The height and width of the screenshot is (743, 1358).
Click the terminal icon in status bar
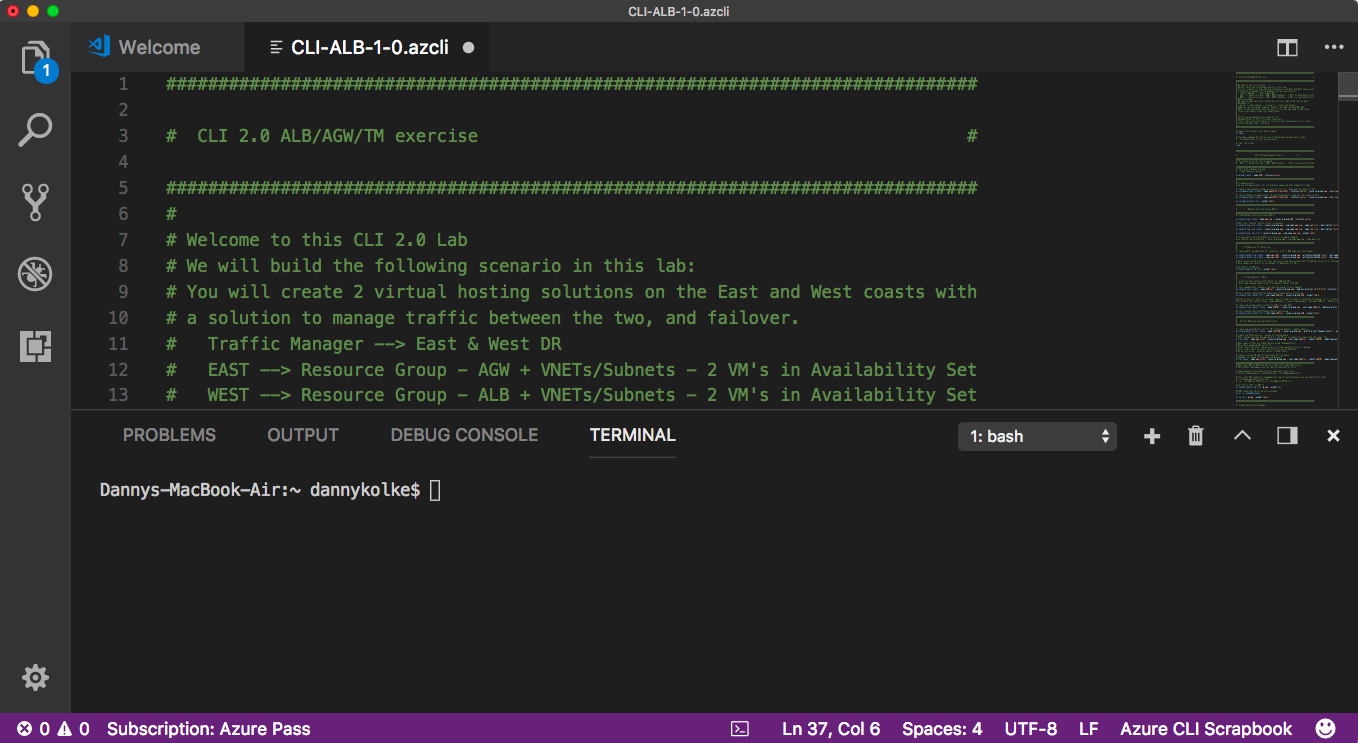[740, 729]
